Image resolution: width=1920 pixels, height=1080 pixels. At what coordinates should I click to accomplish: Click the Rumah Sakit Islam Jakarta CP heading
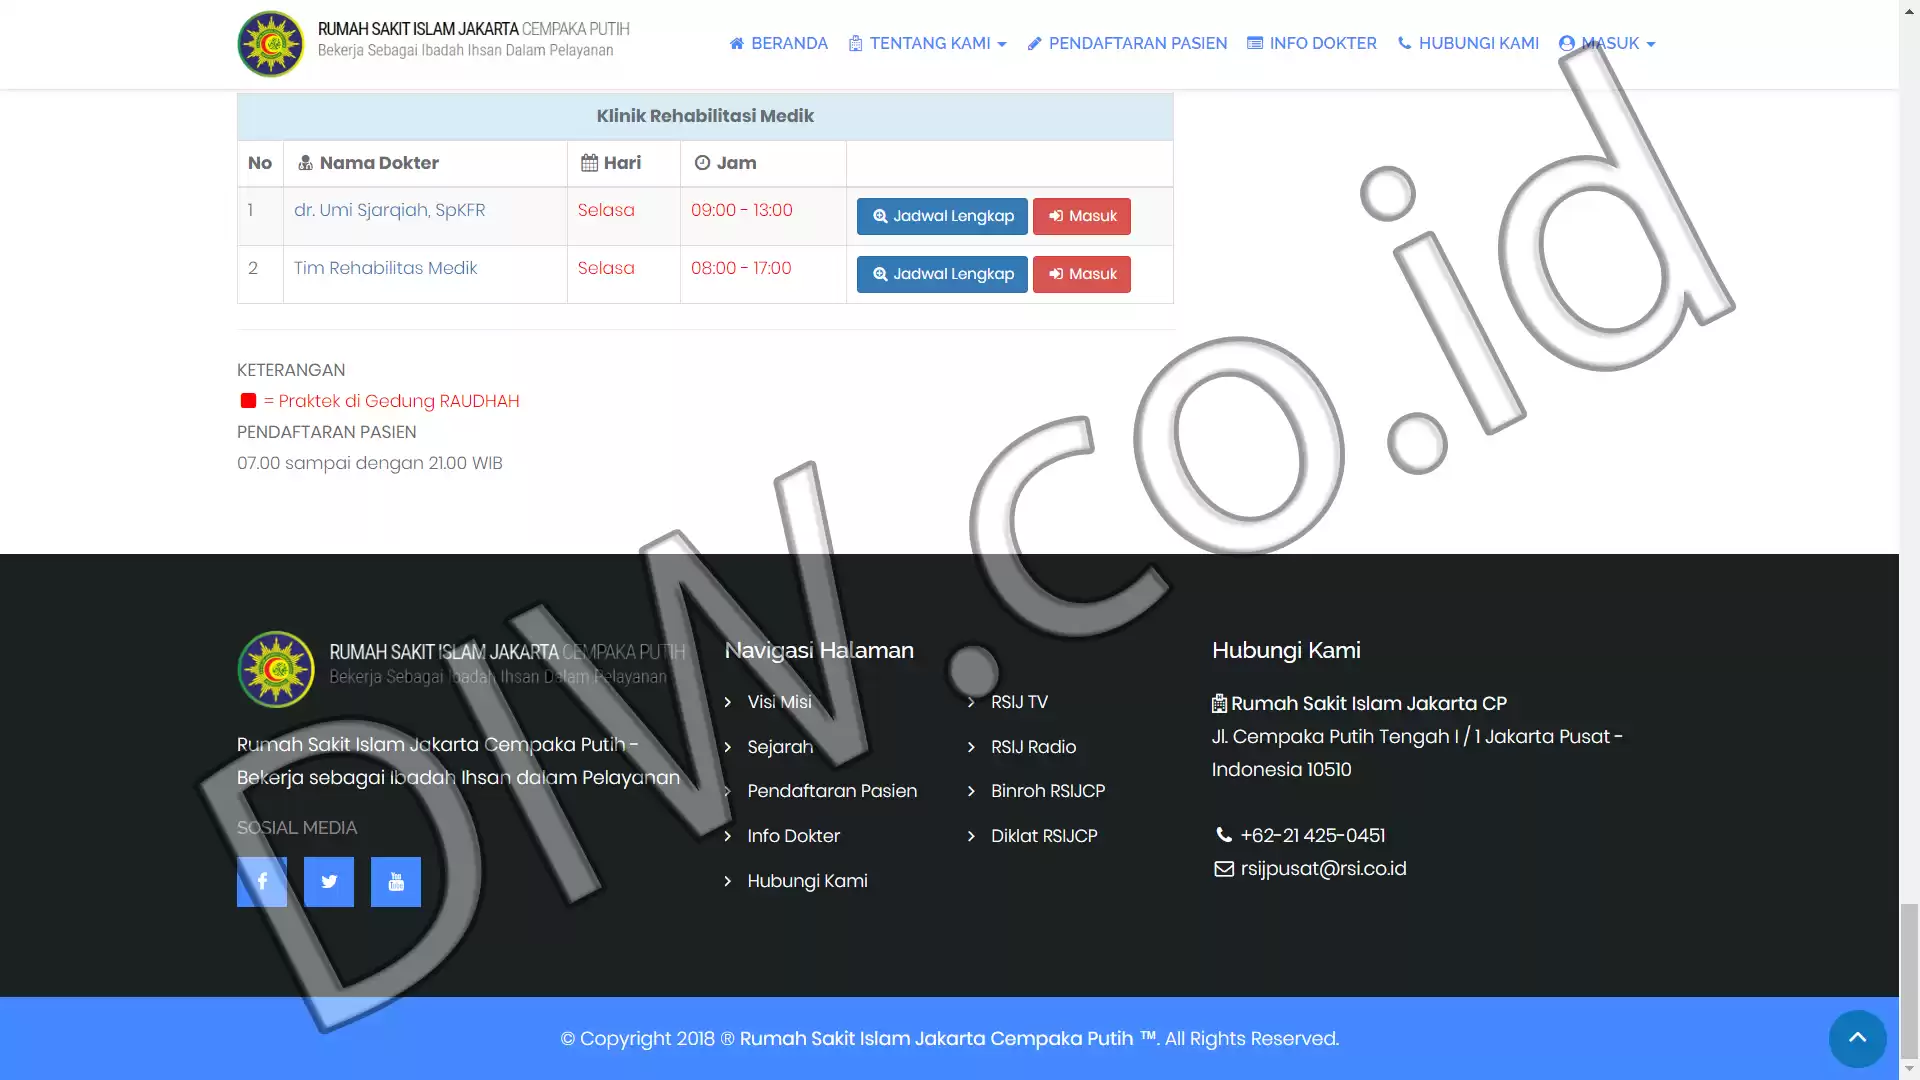click(1368, 703)
